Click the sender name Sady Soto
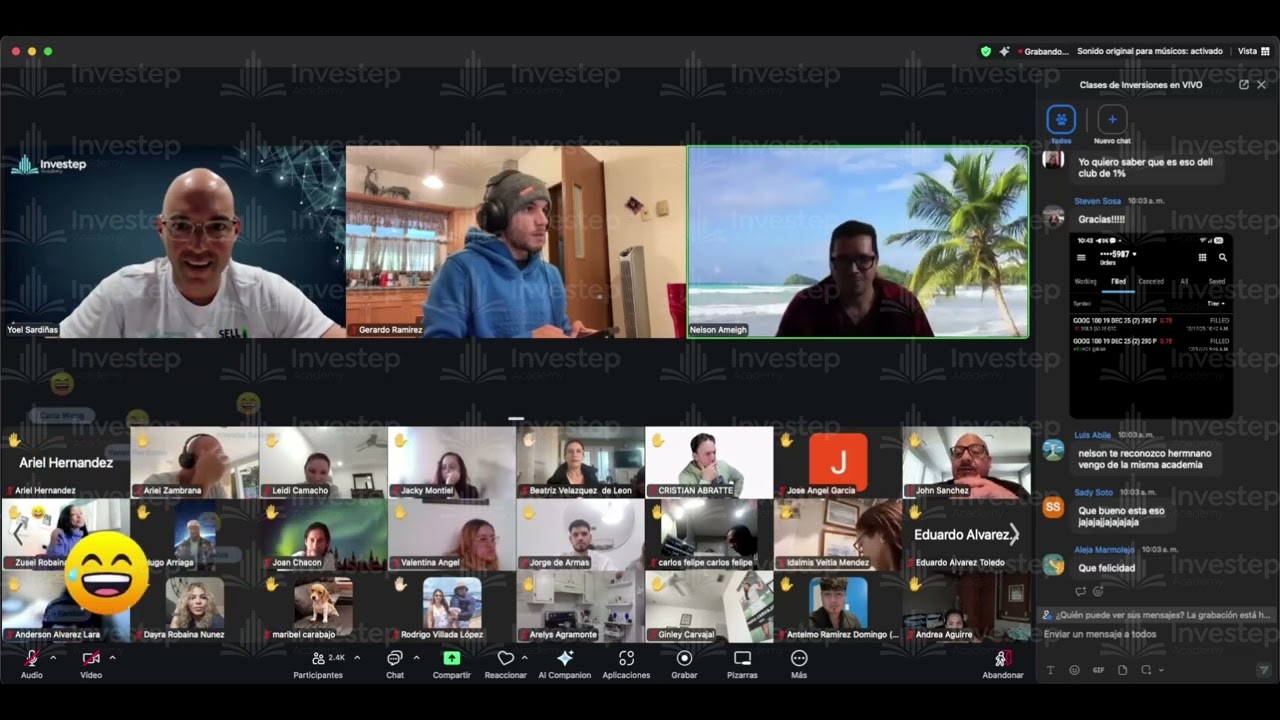The height and width of the screenshot is (720, 1280). click(x=1093, y=492)
